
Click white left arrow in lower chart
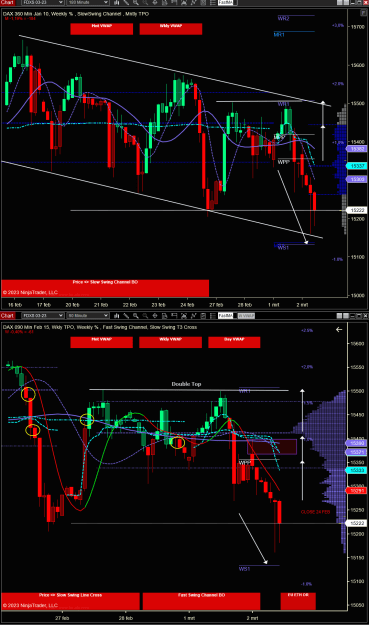[339, 330]
